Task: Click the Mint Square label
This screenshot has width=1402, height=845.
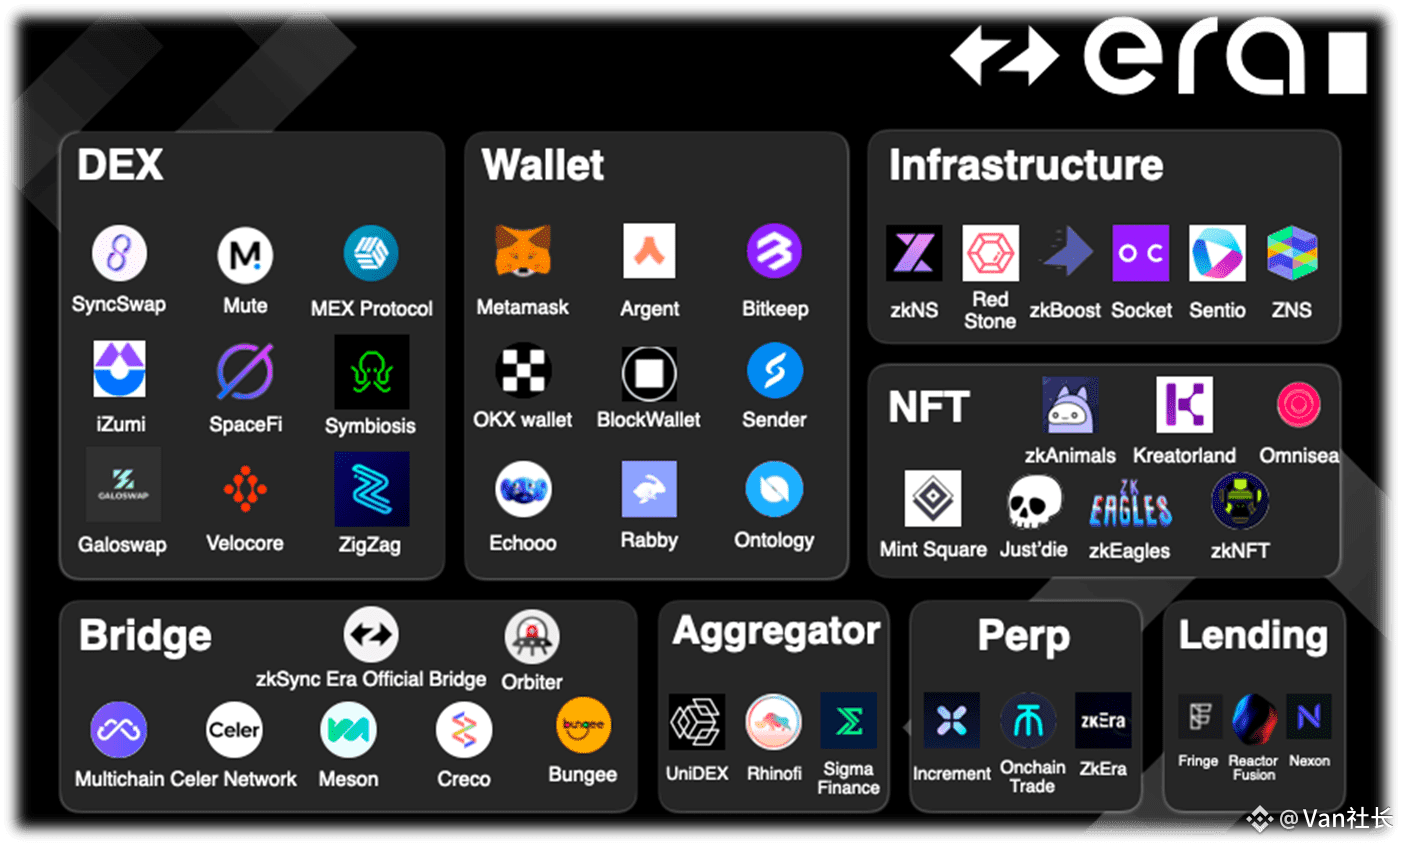Action: coord(933,549)
